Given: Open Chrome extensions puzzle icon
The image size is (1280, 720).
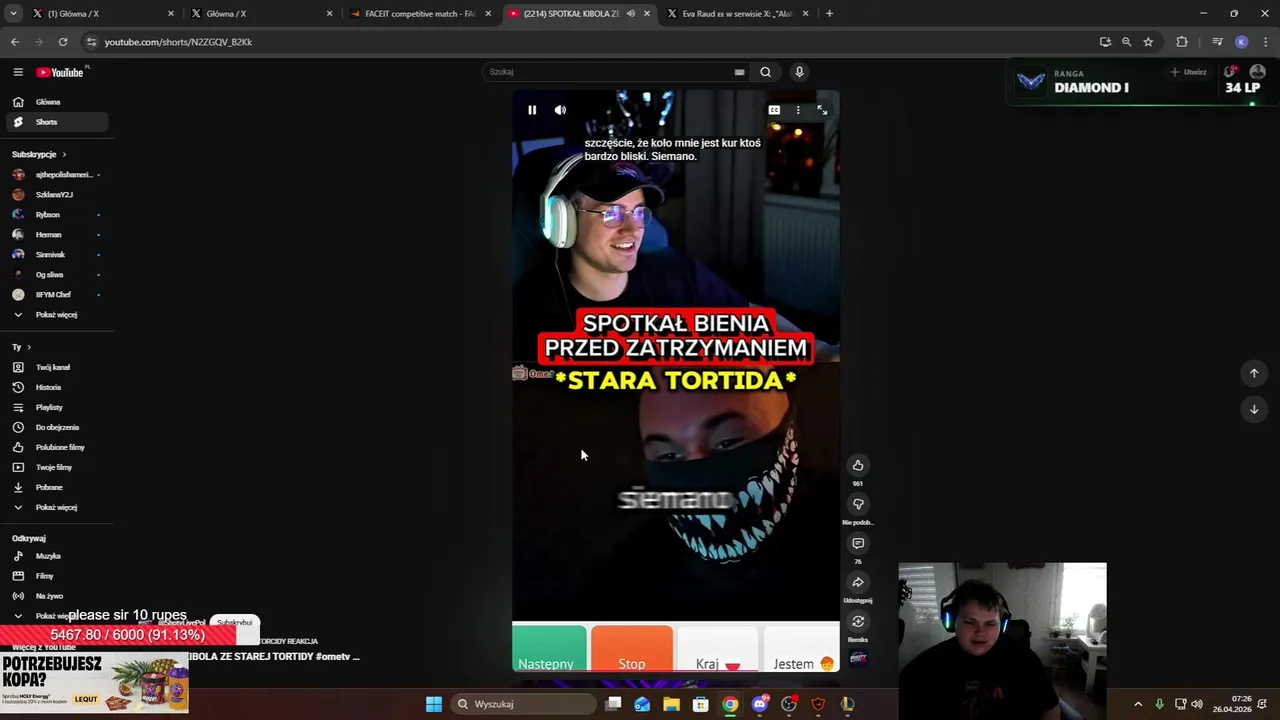Looking at the screenshot, I should coord(1182,42).
